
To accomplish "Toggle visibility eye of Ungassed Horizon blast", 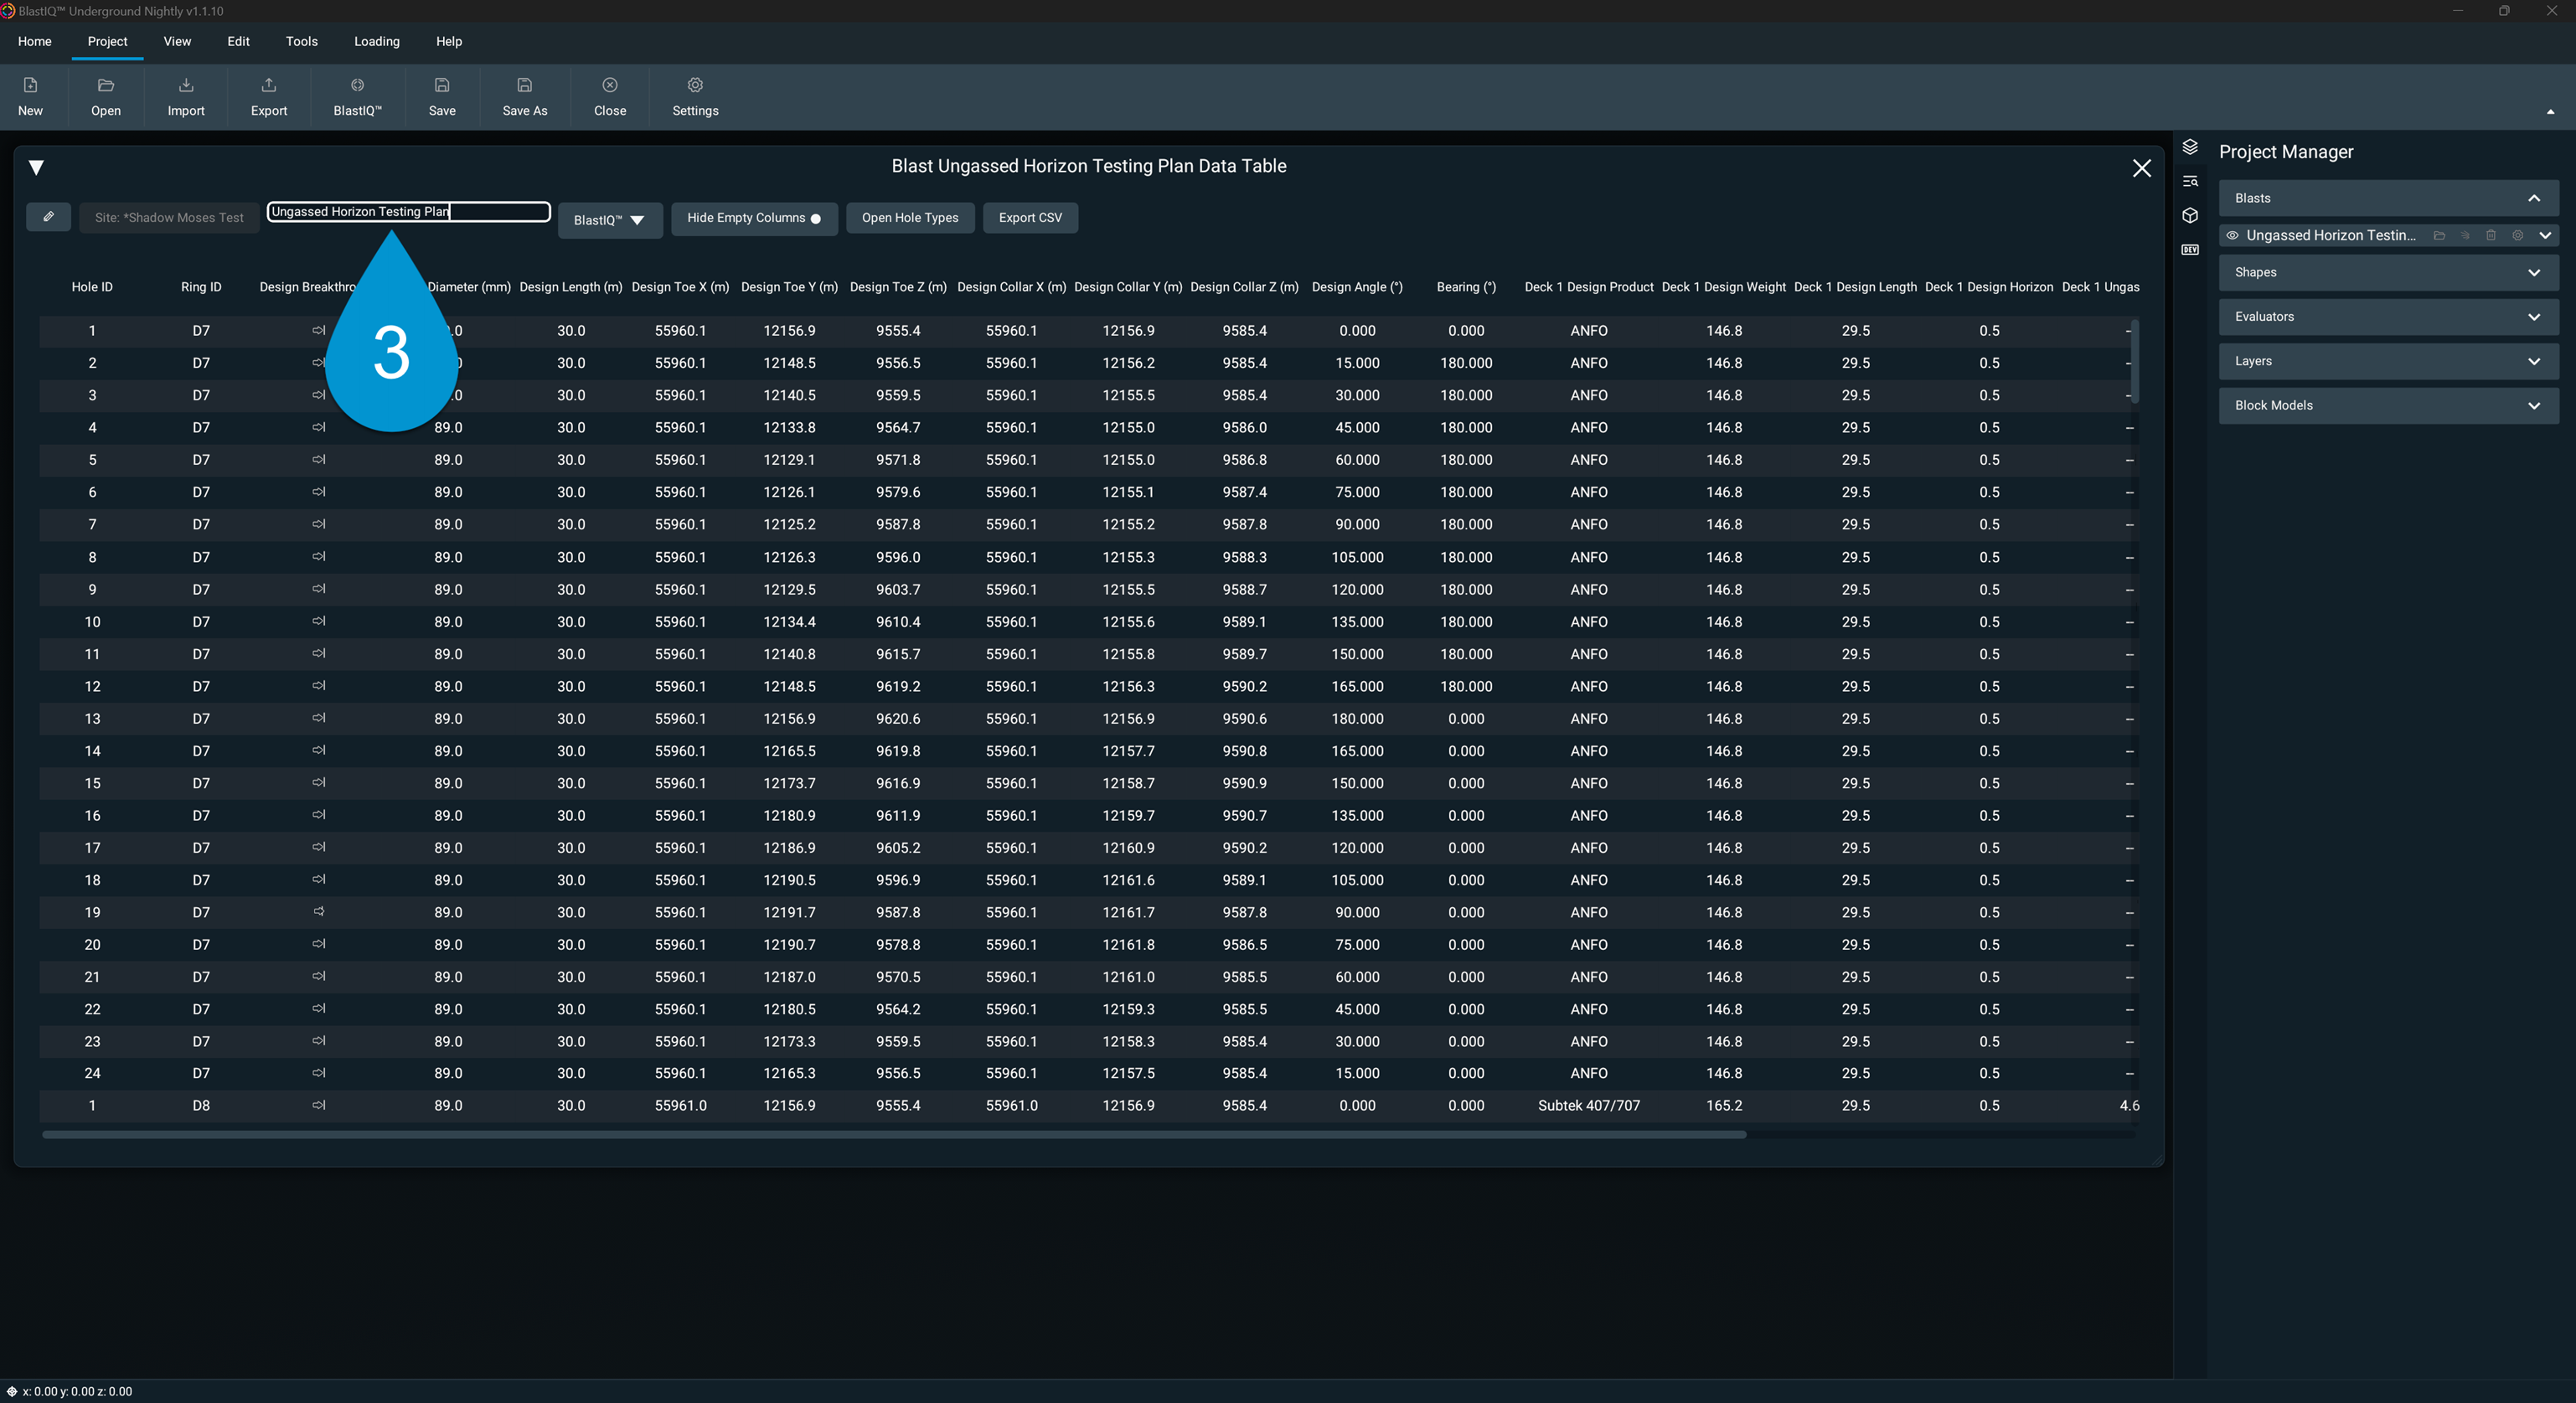I will coord(2232,236).
